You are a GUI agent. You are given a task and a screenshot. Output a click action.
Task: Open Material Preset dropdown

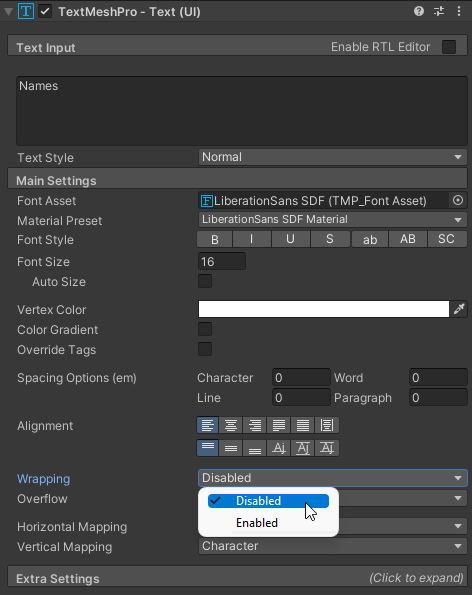tap(332, 220)
